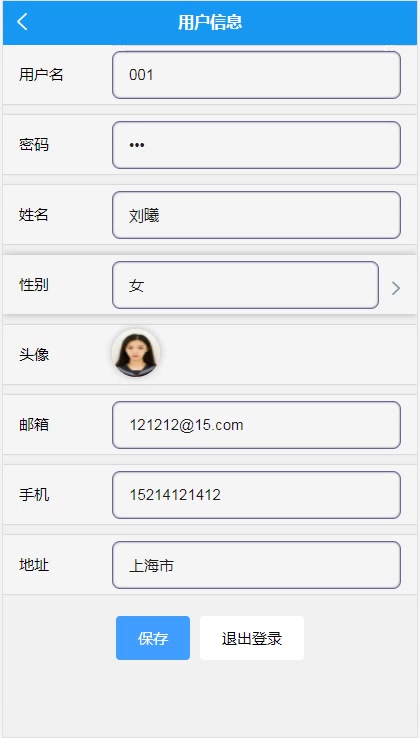The height and width of the screenshot is (738, 420).
Task: Tap the user avatar photo
Action: pos(136,353)
